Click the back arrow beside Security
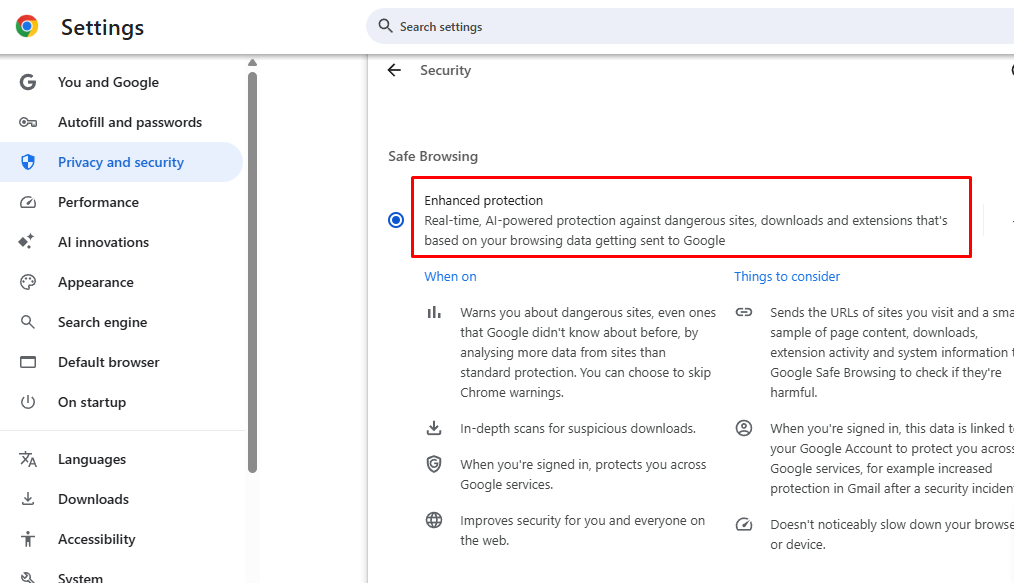 click(x=394, y=70)
